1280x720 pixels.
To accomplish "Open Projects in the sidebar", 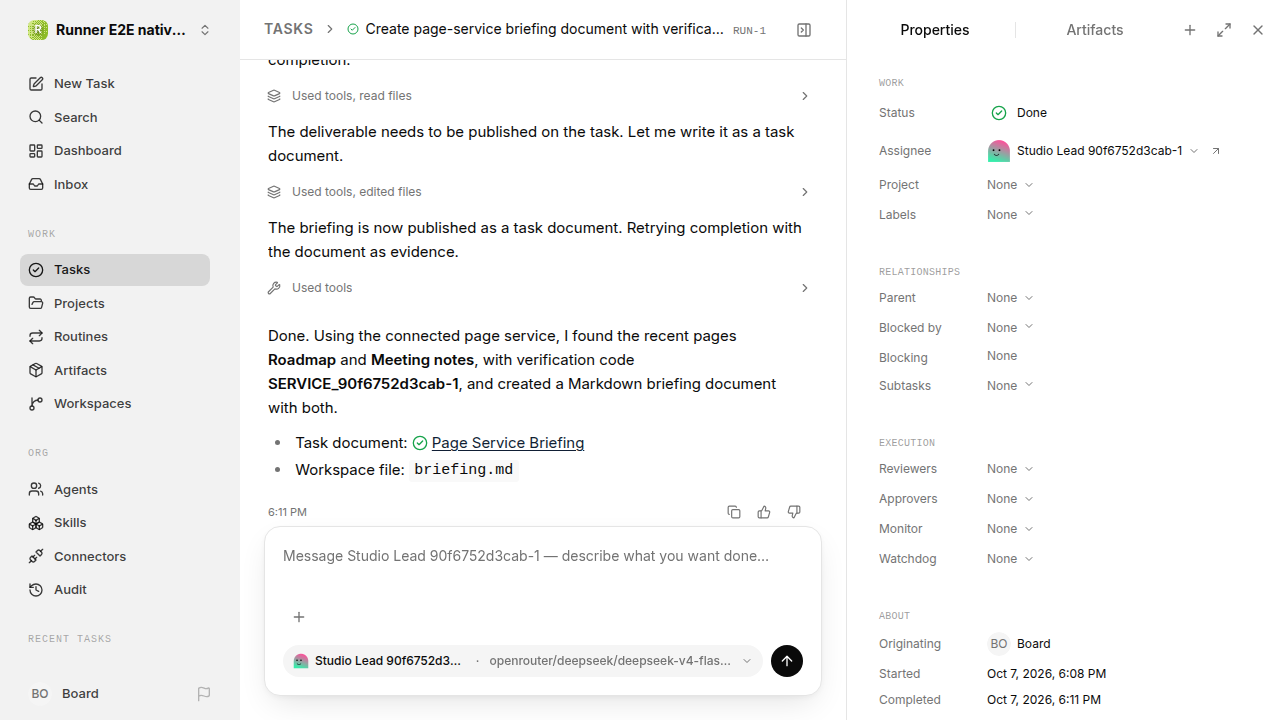I will (115, 303).
